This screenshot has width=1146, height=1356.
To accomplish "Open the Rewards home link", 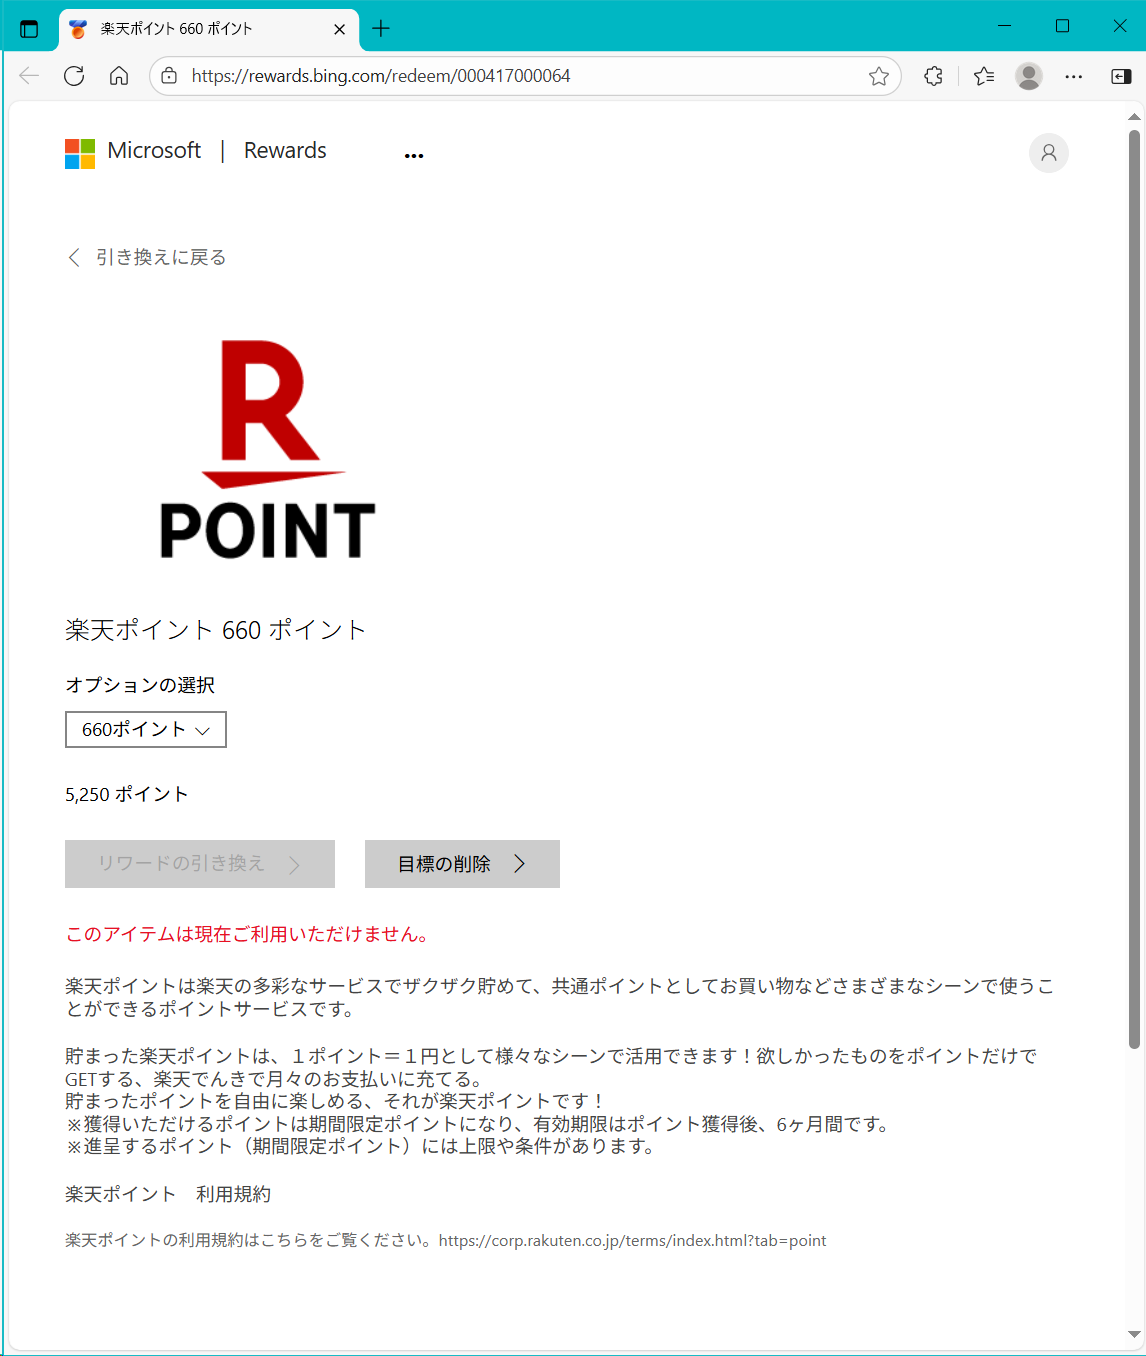I will pyautogui.click(x=285, y=151).
